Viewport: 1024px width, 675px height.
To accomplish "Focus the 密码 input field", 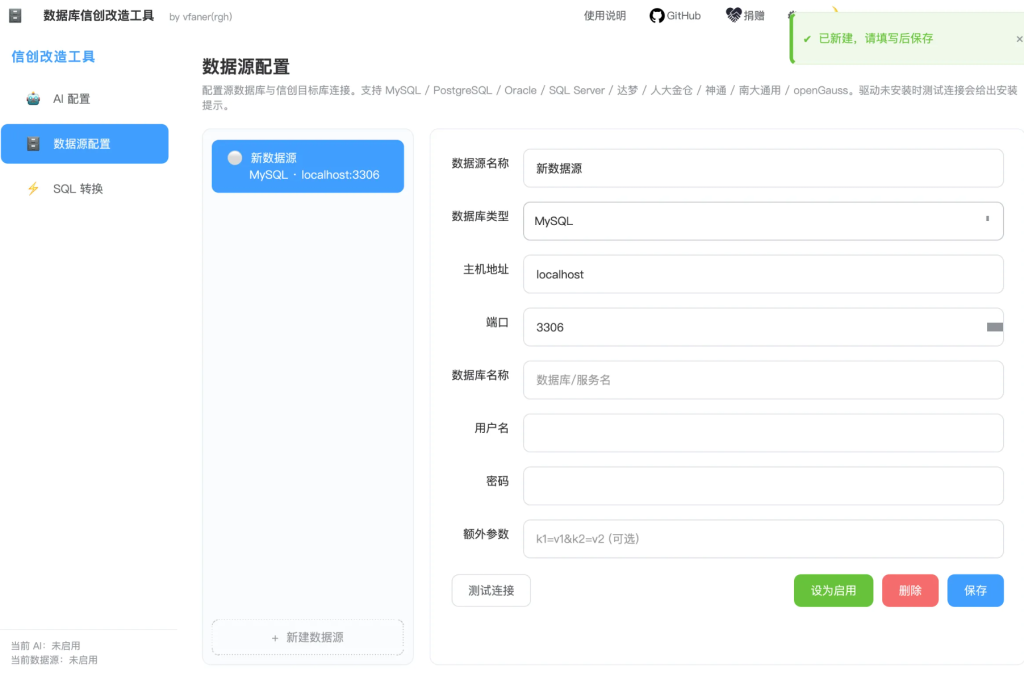I will [x=763, y=486].
